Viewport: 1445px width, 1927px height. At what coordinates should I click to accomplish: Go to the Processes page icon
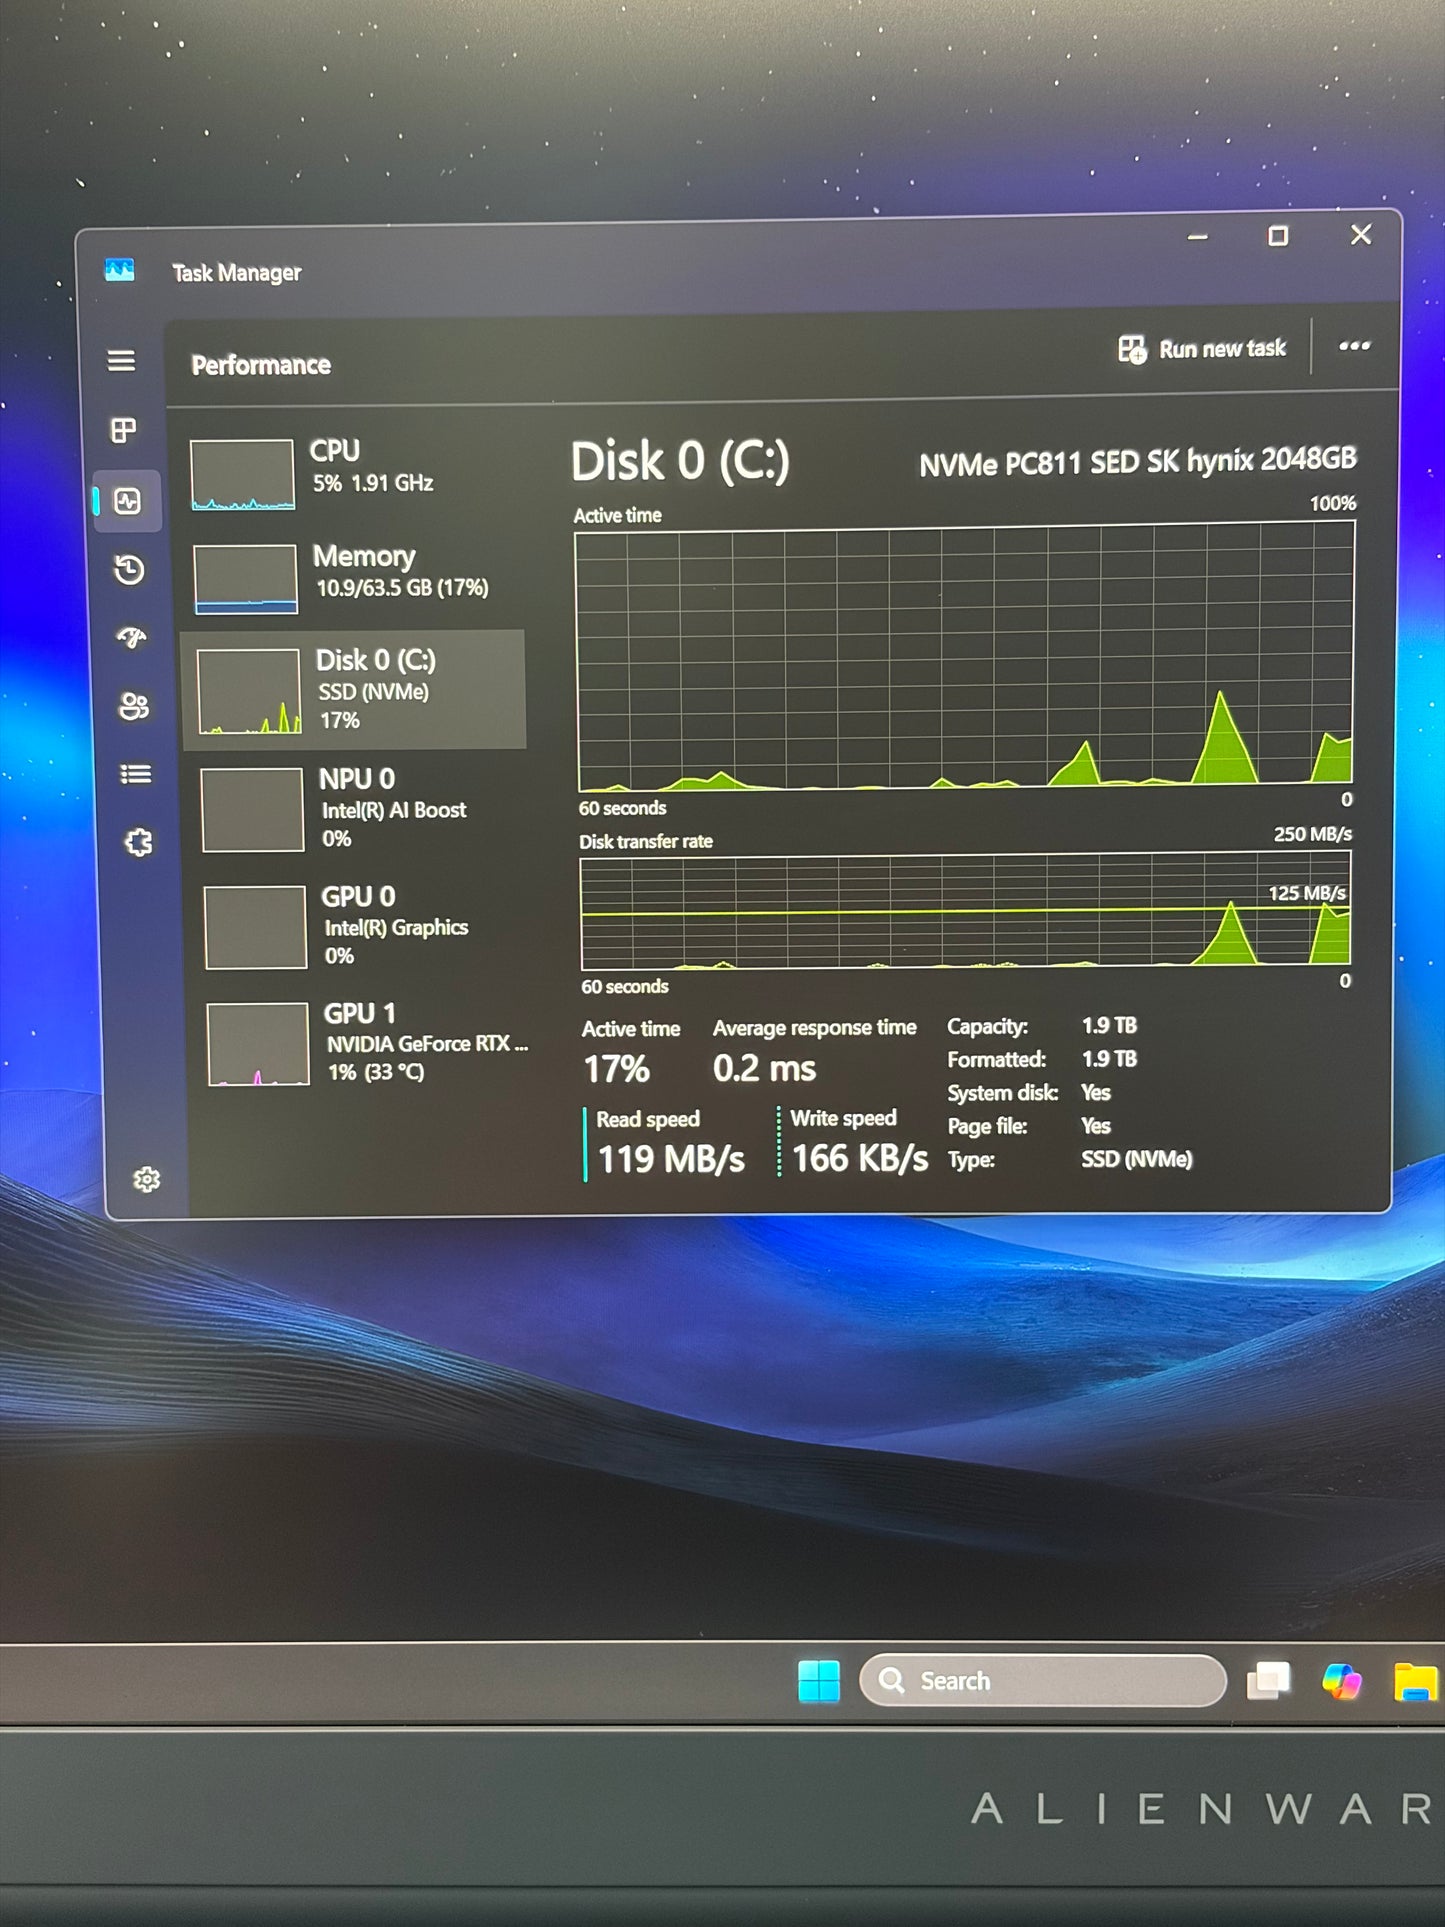tap(123, 430)
